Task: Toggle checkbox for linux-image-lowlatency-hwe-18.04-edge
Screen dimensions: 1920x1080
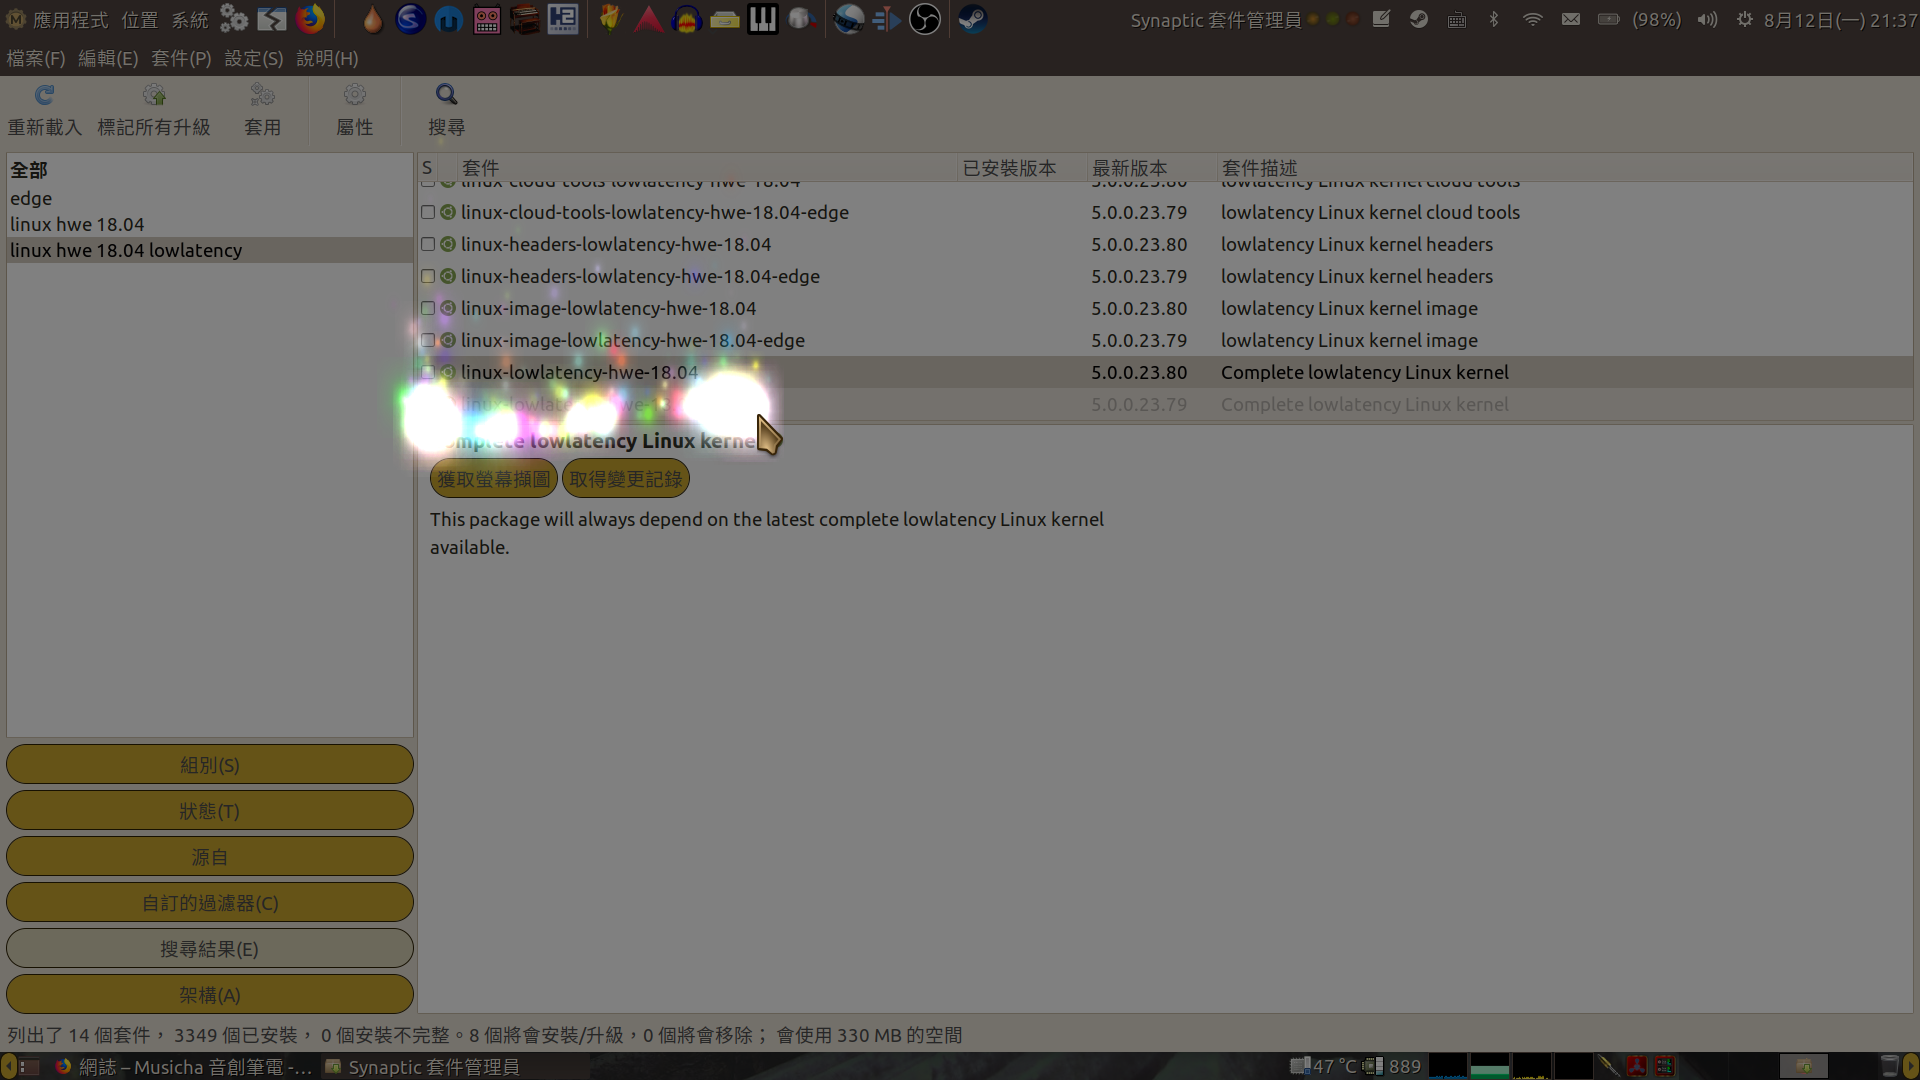Action: pyautogui.click(x=428, y=340)
